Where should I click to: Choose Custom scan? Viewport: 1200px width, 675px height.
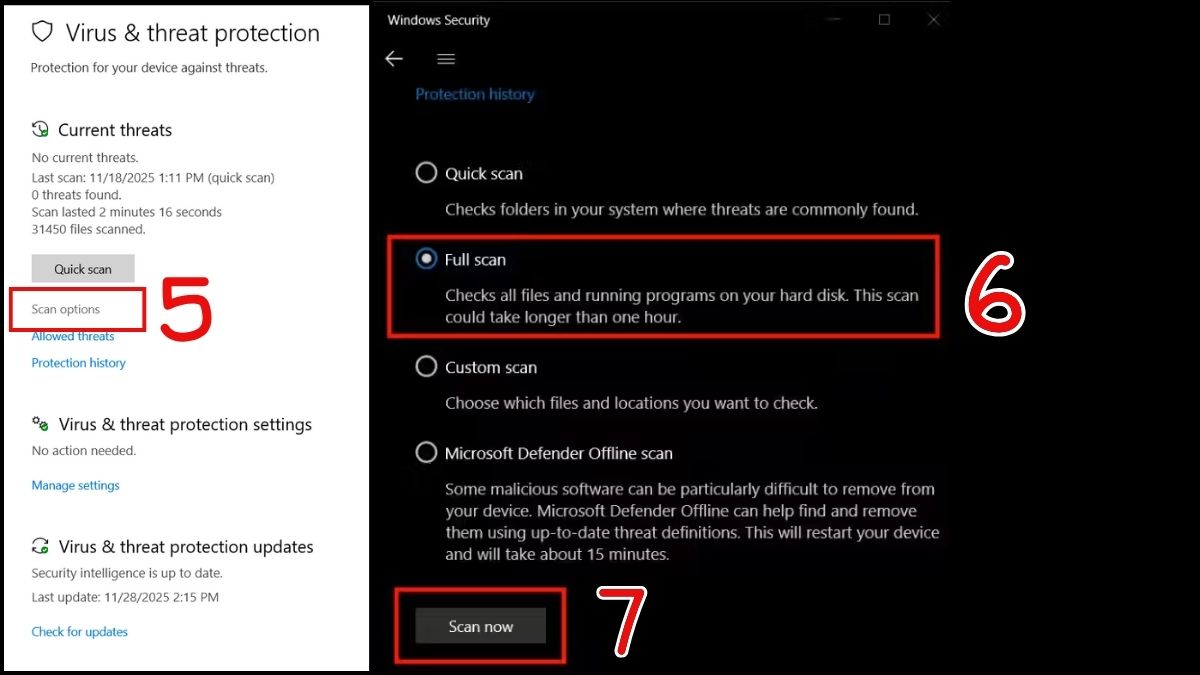tap(427, 366)
